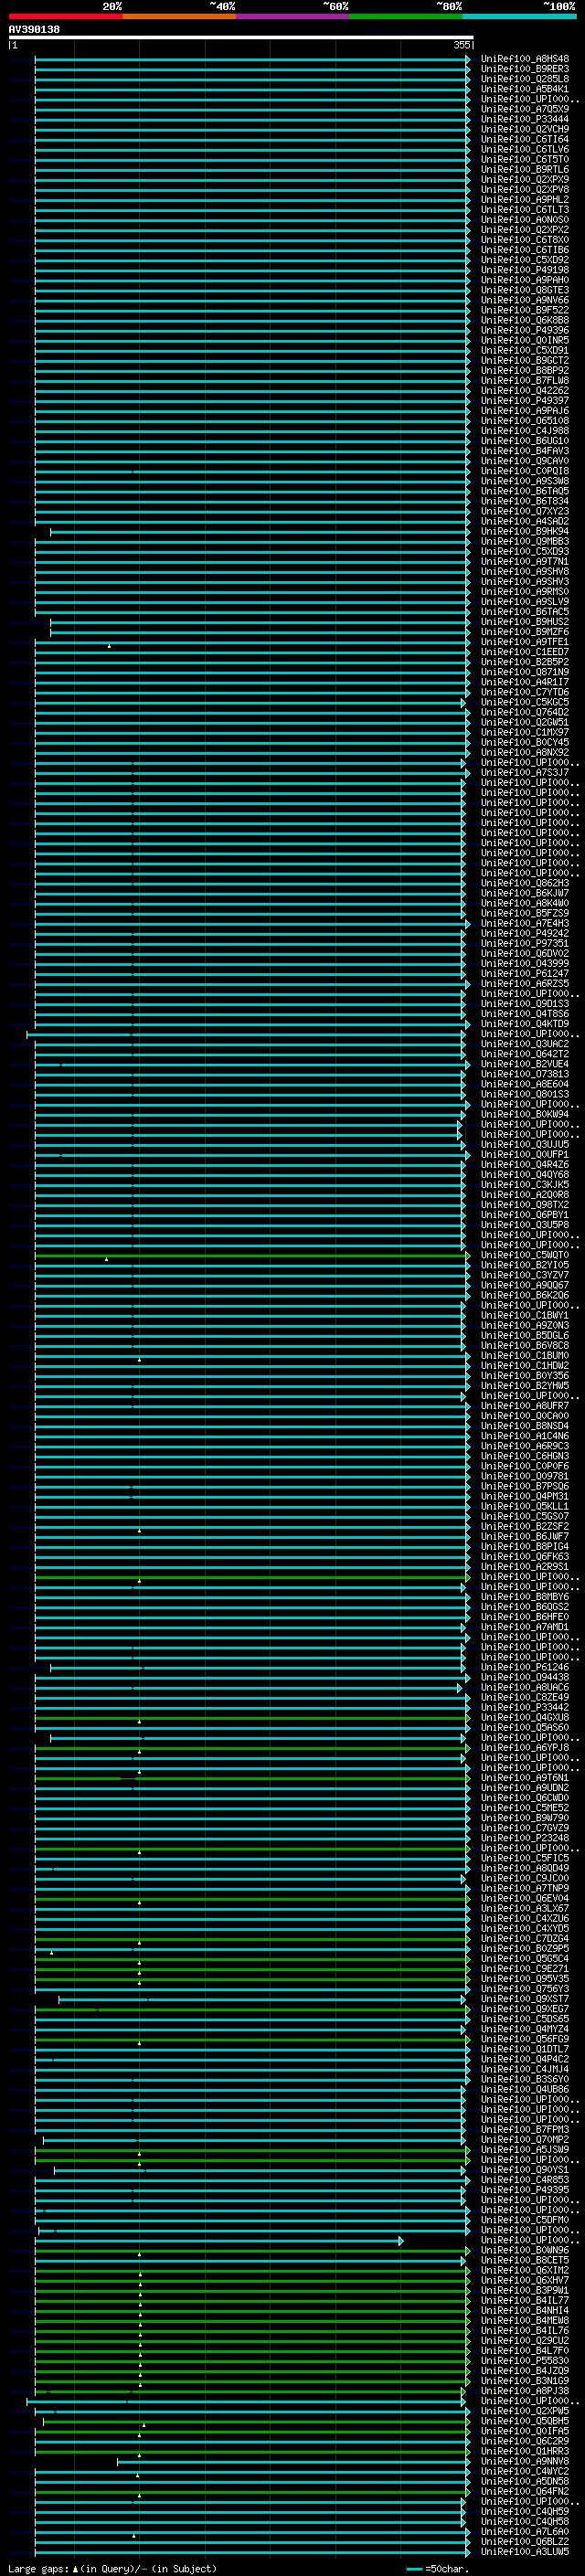Viewport: 585px width, 2576px height.
Task: Click hit UniRef100_A2R9S1
Action: pos(525,1567)
